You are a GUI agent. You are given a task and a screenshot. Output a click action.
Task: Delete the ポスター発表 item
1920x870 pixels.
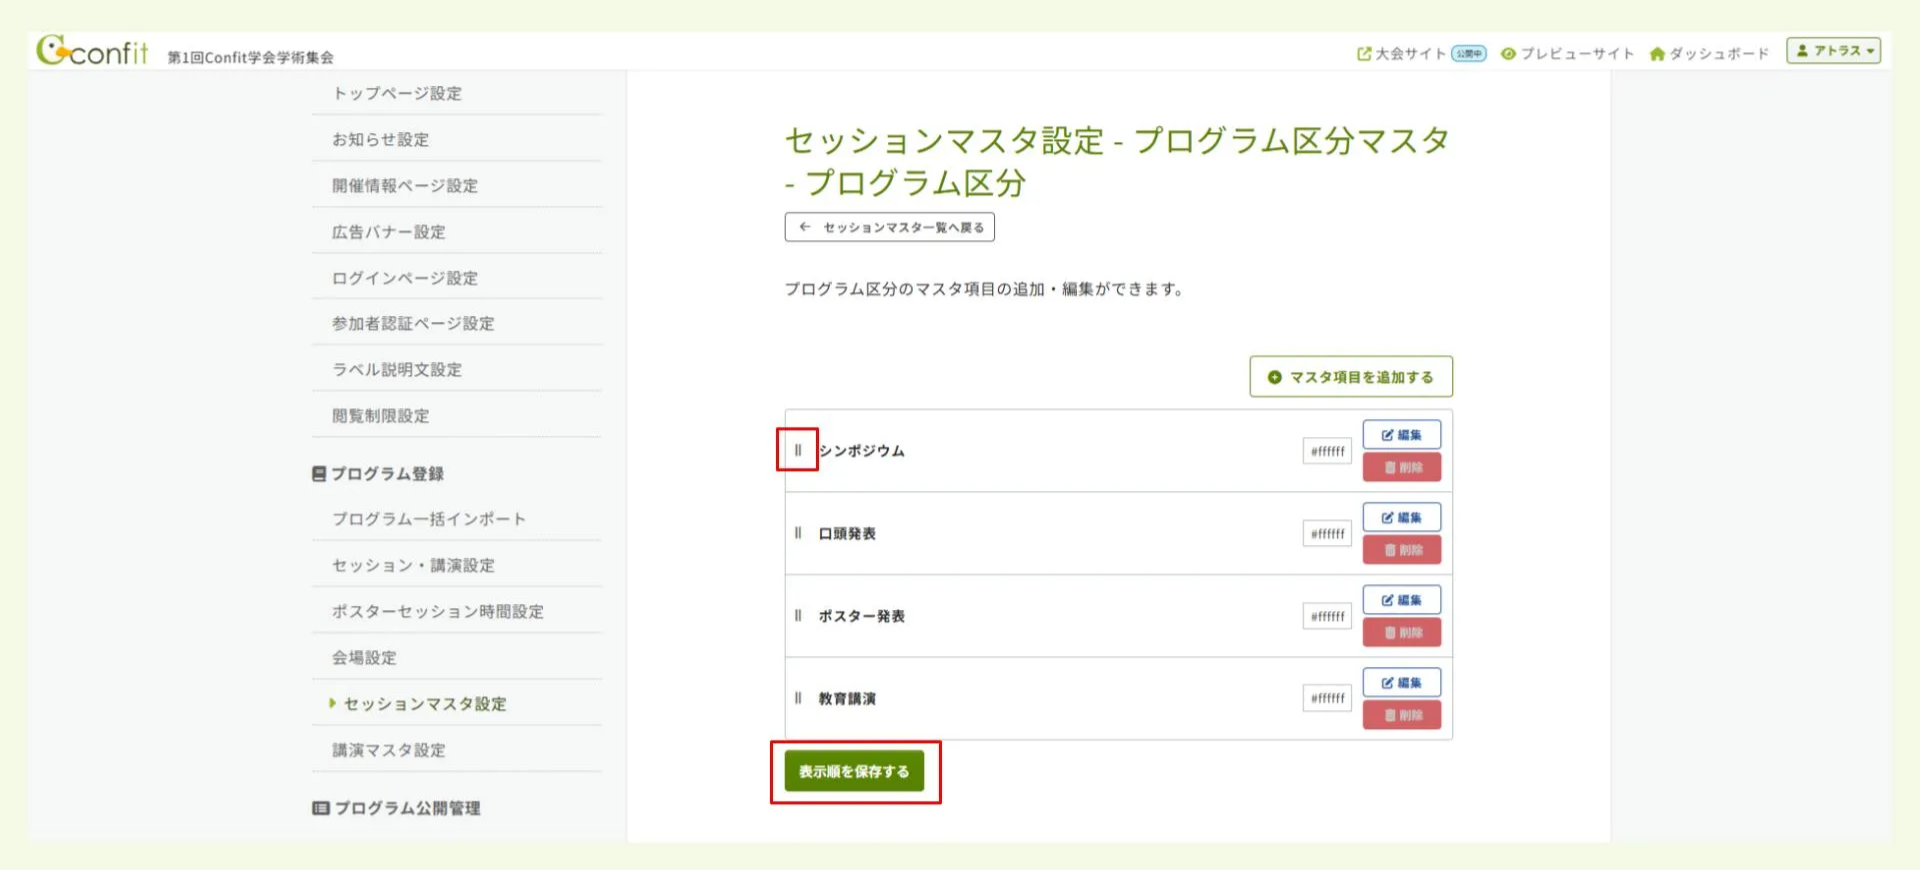[x=1401, y=632]
